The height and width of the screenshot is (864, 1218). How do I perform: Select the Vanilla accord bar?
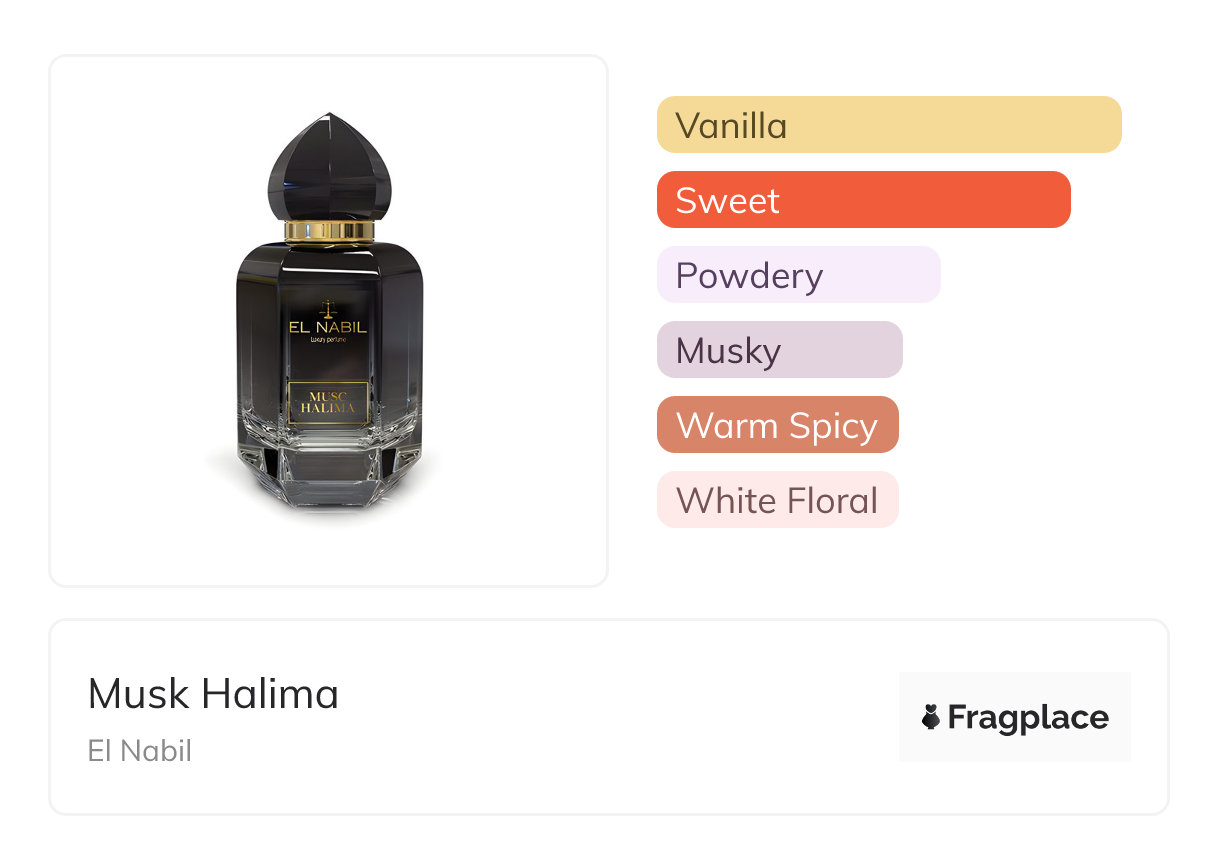click(x=889, y=125)
